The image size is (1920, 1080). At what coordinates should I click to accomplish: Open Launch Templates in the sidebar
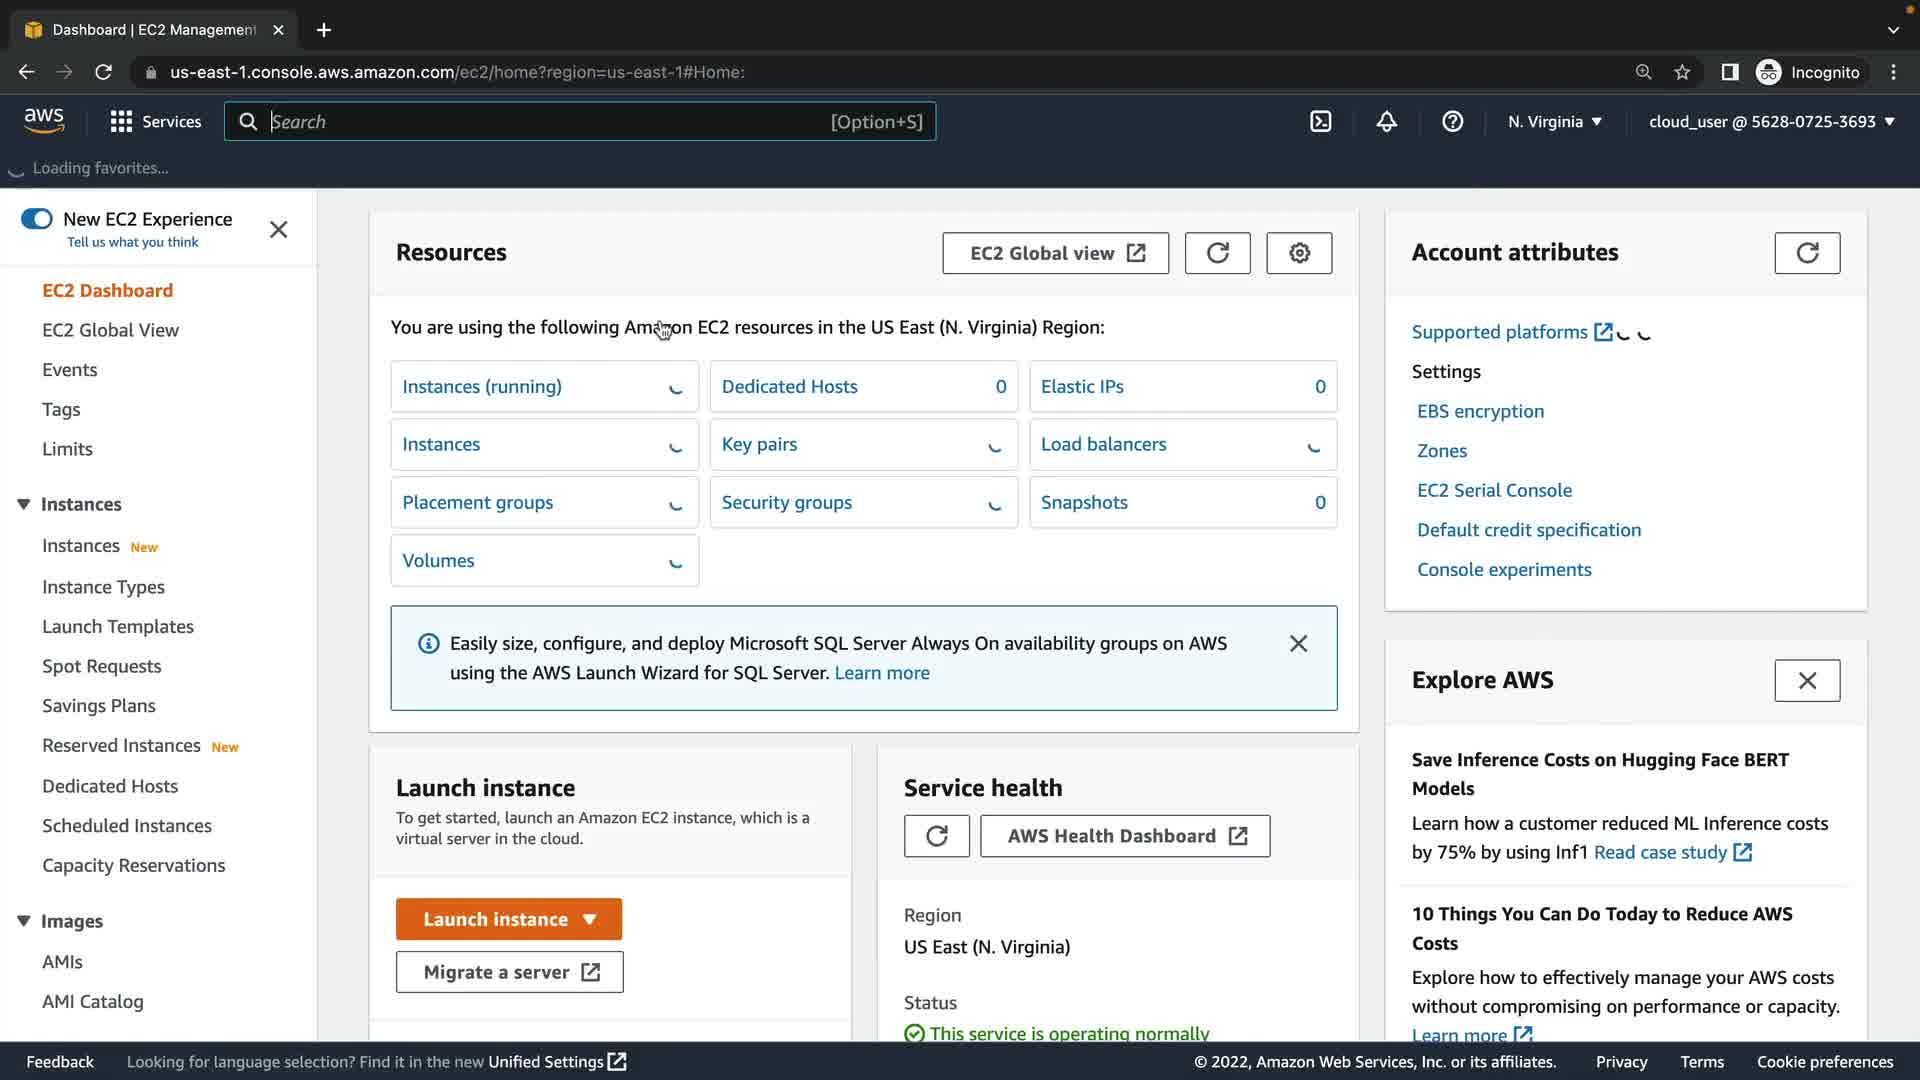[x=118, y=627]
